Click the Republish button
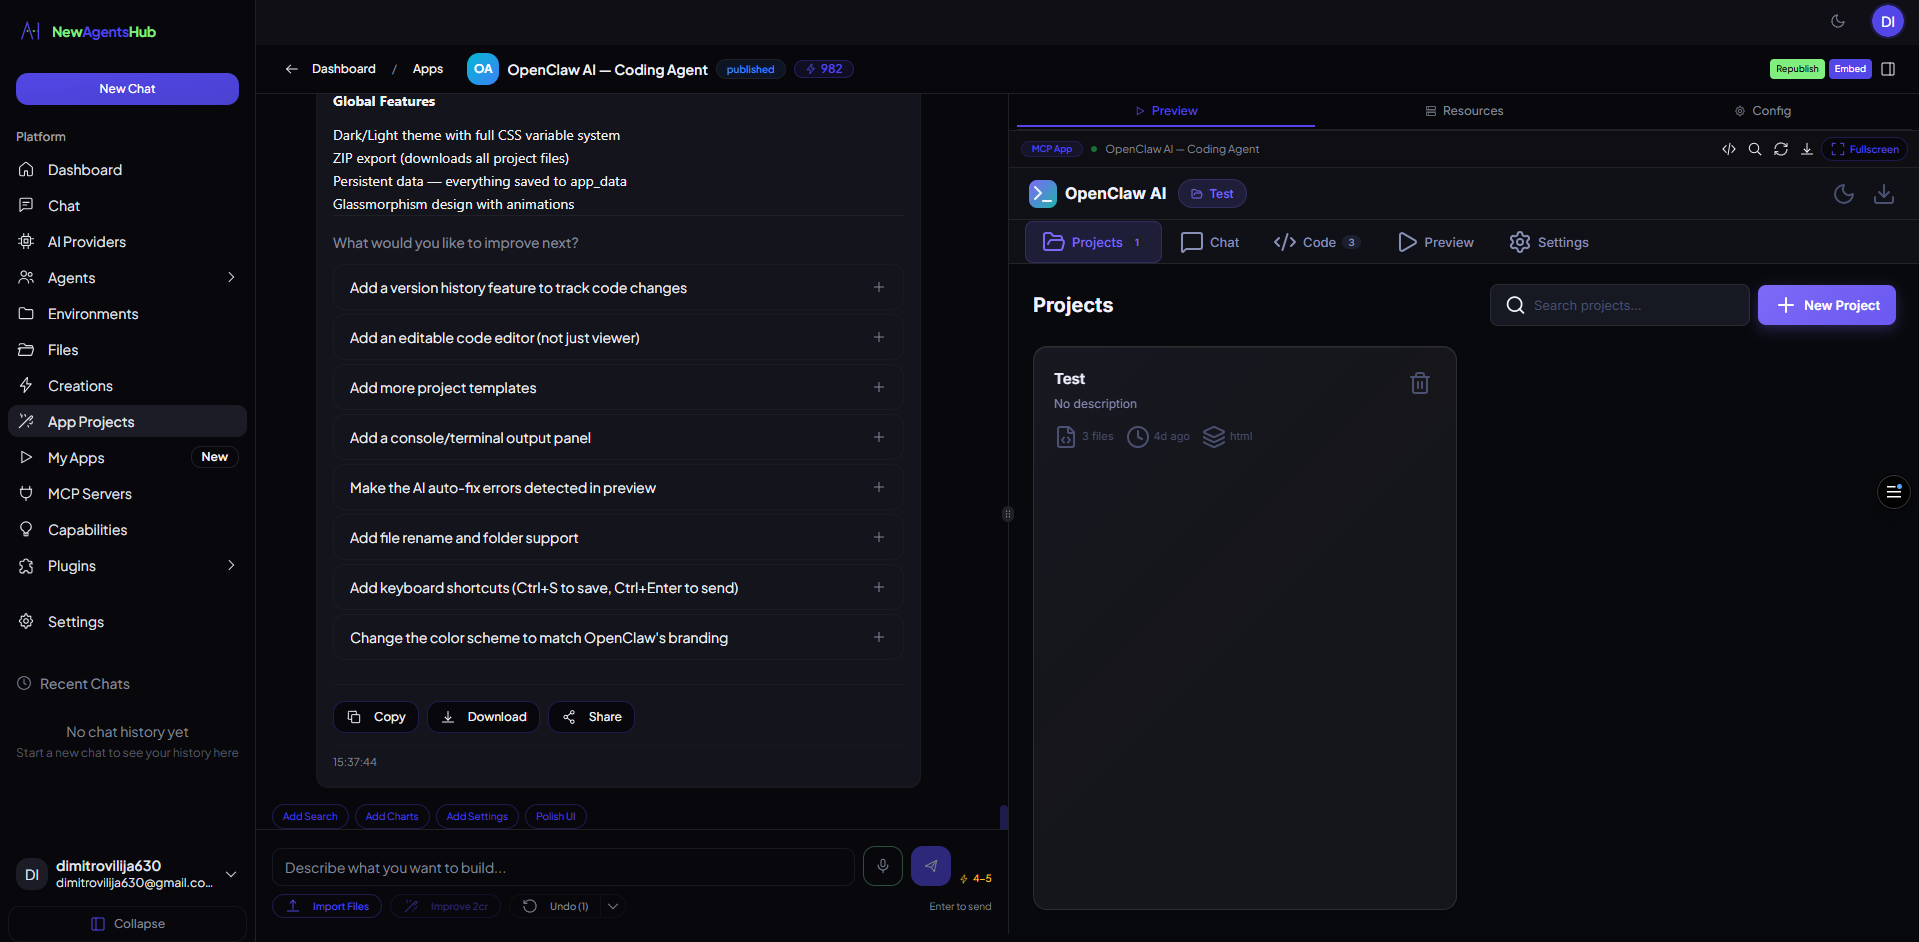The height and width of the screenshot is (942, 1919). (1797, 69)
